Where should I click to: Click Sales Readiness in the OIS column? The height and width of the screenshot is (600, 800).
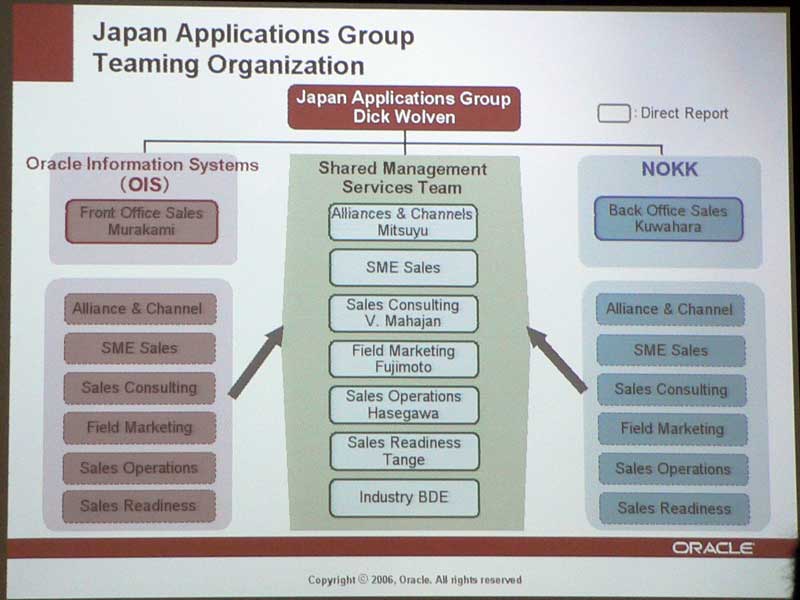point(139,506)
